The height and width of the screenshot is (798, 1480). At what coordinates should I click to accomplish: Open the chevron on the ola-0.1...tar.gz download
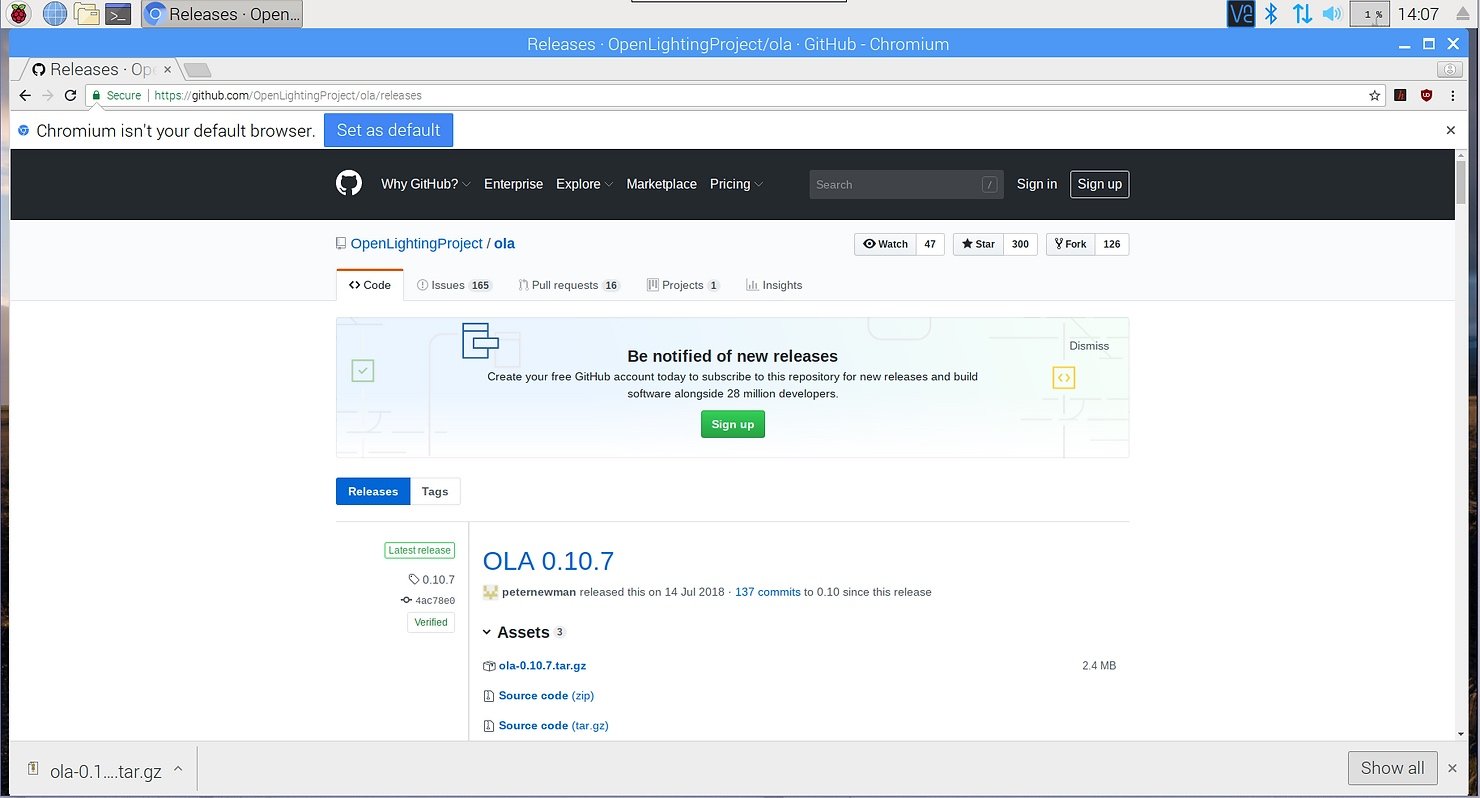178,770
